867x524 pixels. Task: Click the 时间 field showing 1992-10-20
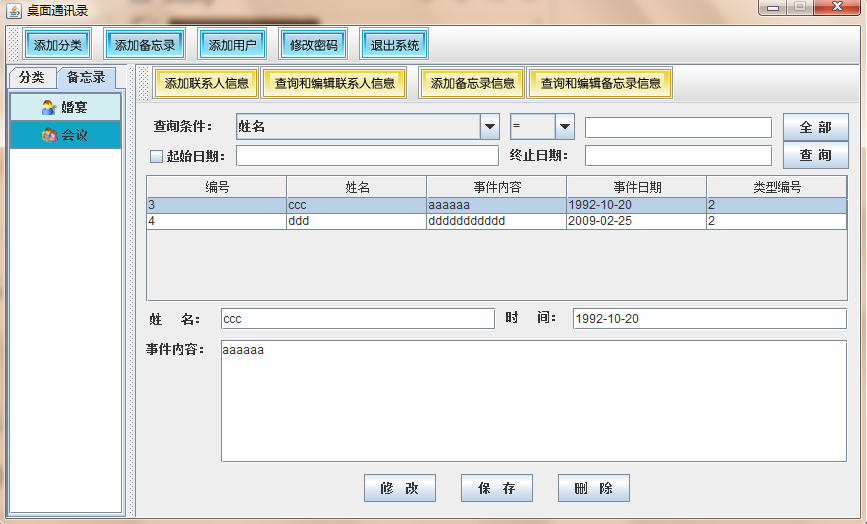tap(709, 318)
